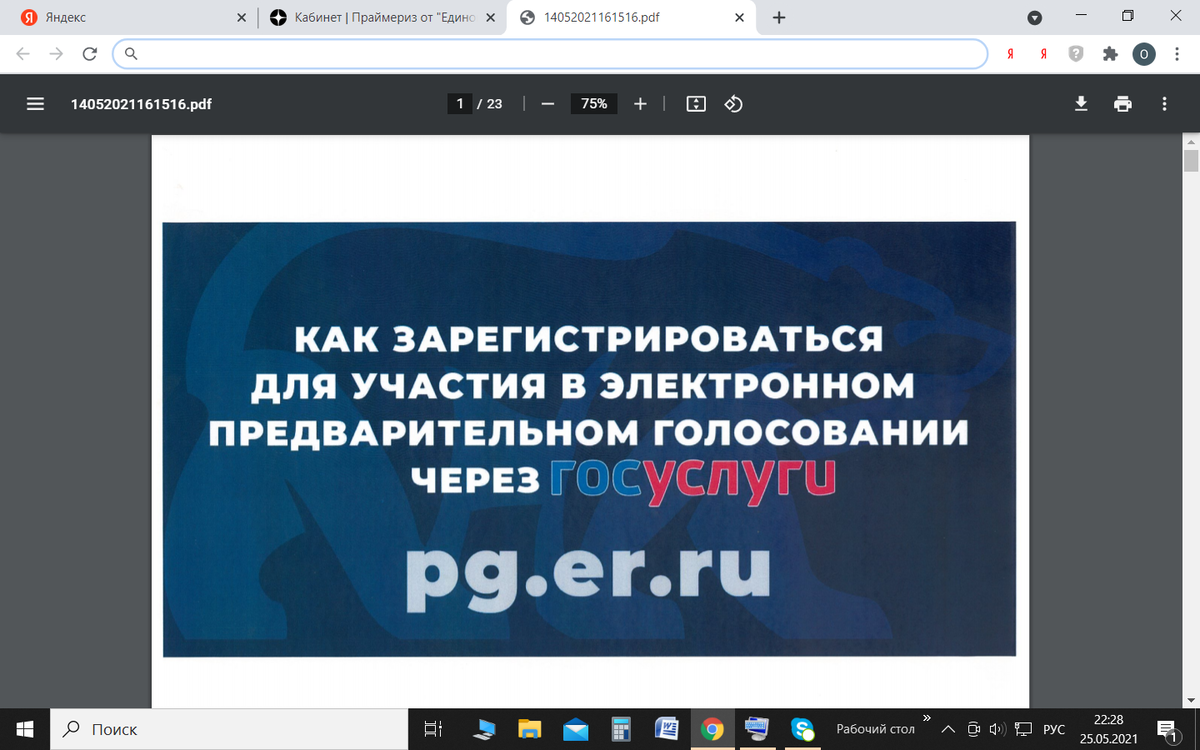Click the Chrome icon on the taskbar
This screenshot has width=1200, height=750.
point(712,729)
